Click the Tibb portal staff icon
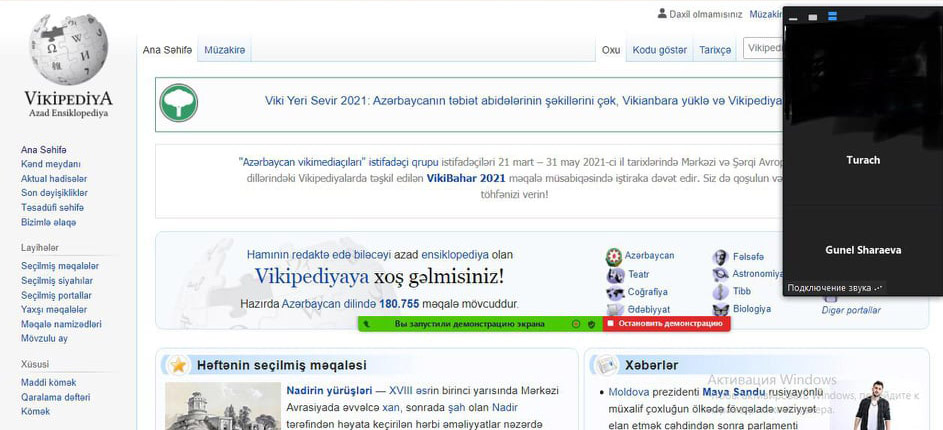Viewport: 943px width, 430px height. (720, 292)
